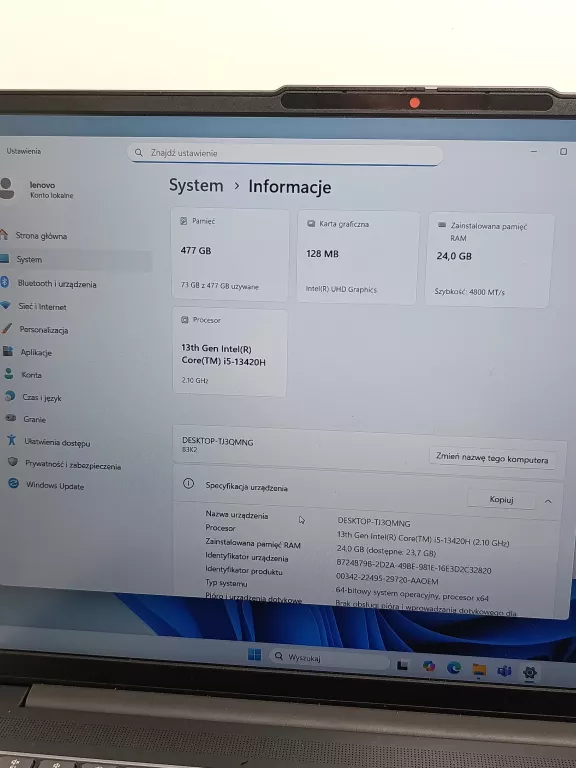This screenshot has height=768, width=576.
Task: Maximize the Settings window
Action: pos(563,151)
